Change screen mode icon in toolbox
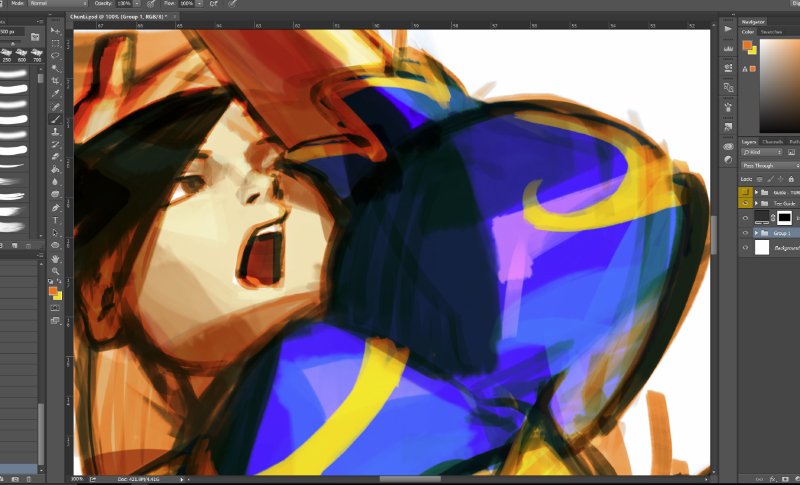 tap(55, 321)
